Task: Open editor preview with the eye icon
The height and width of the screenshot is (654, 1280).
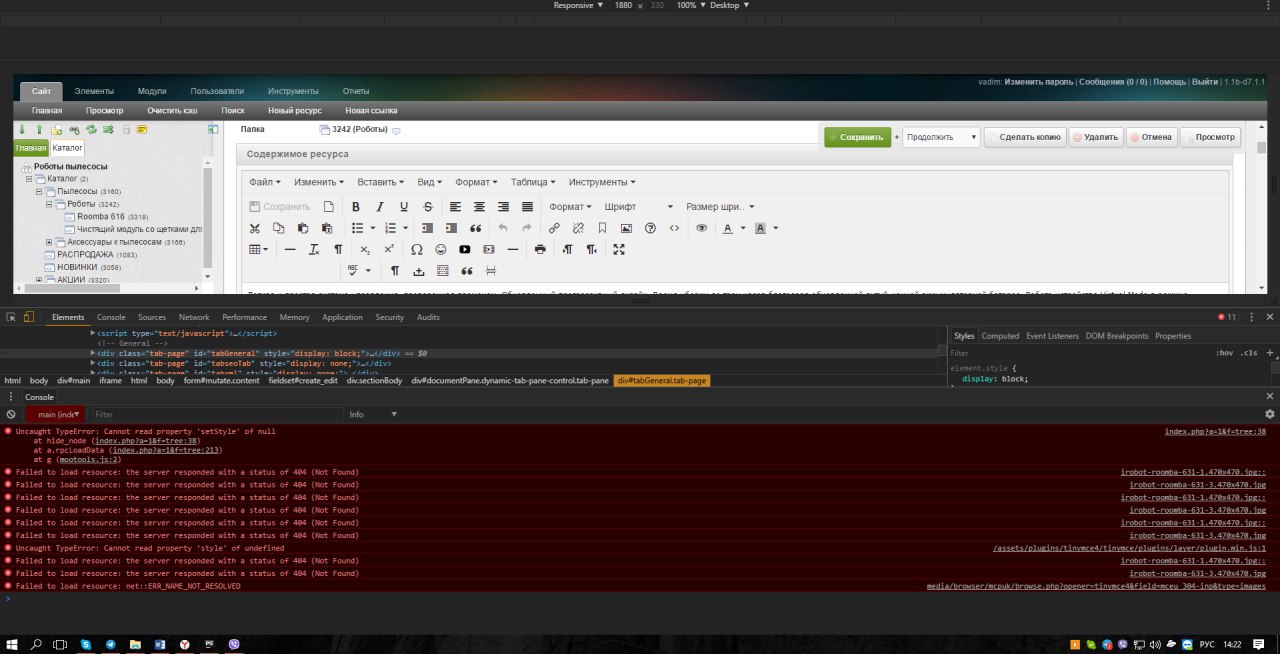Action: [x=701, y=228]
